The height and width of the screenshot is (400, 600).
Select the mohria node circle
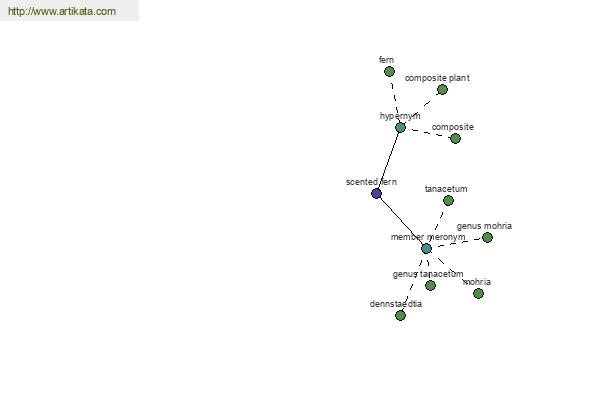478,293
